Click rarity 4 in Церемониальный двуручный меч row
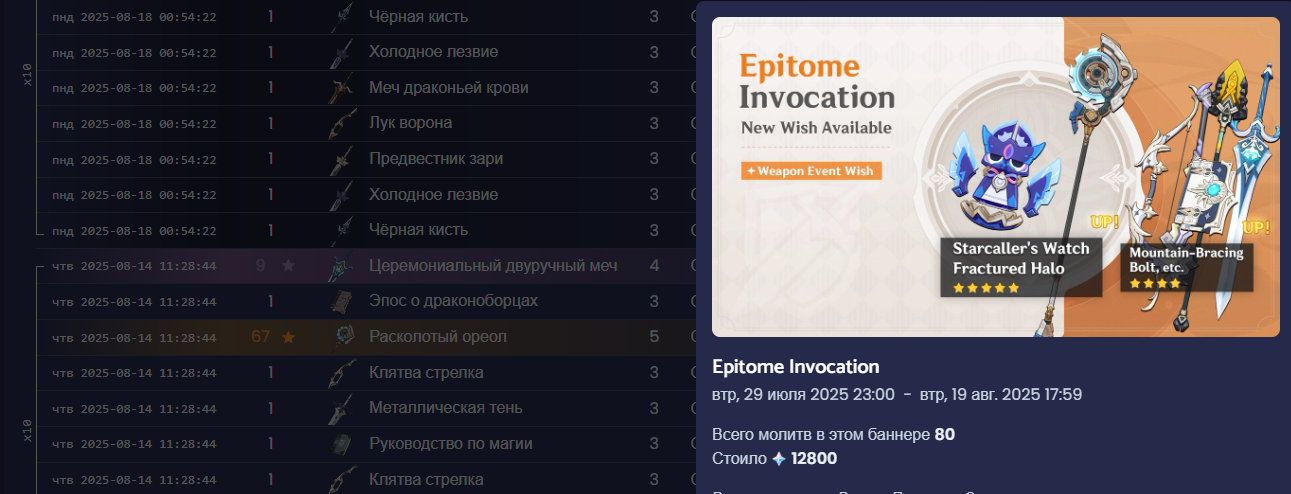Screen dimensions: 1291x494 [x=654, y=266]
